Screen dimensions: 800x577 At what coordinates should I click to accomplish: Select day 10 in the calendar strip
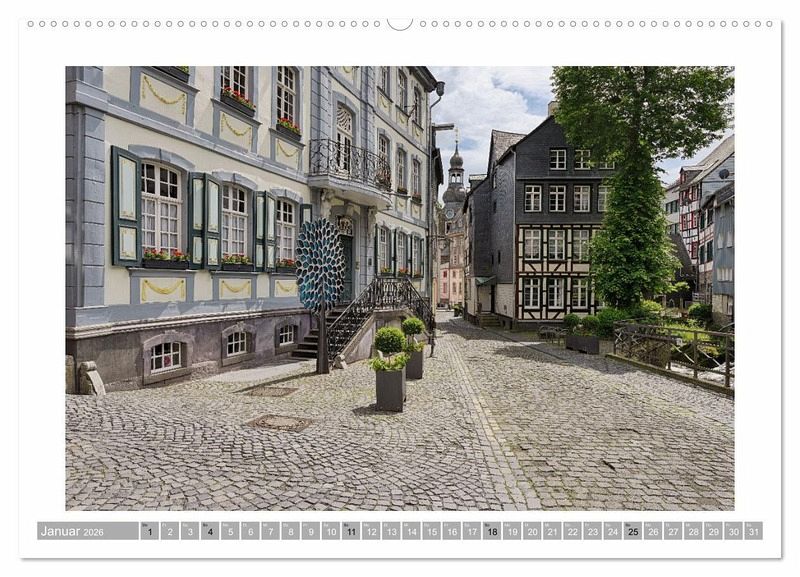[331, 531]
